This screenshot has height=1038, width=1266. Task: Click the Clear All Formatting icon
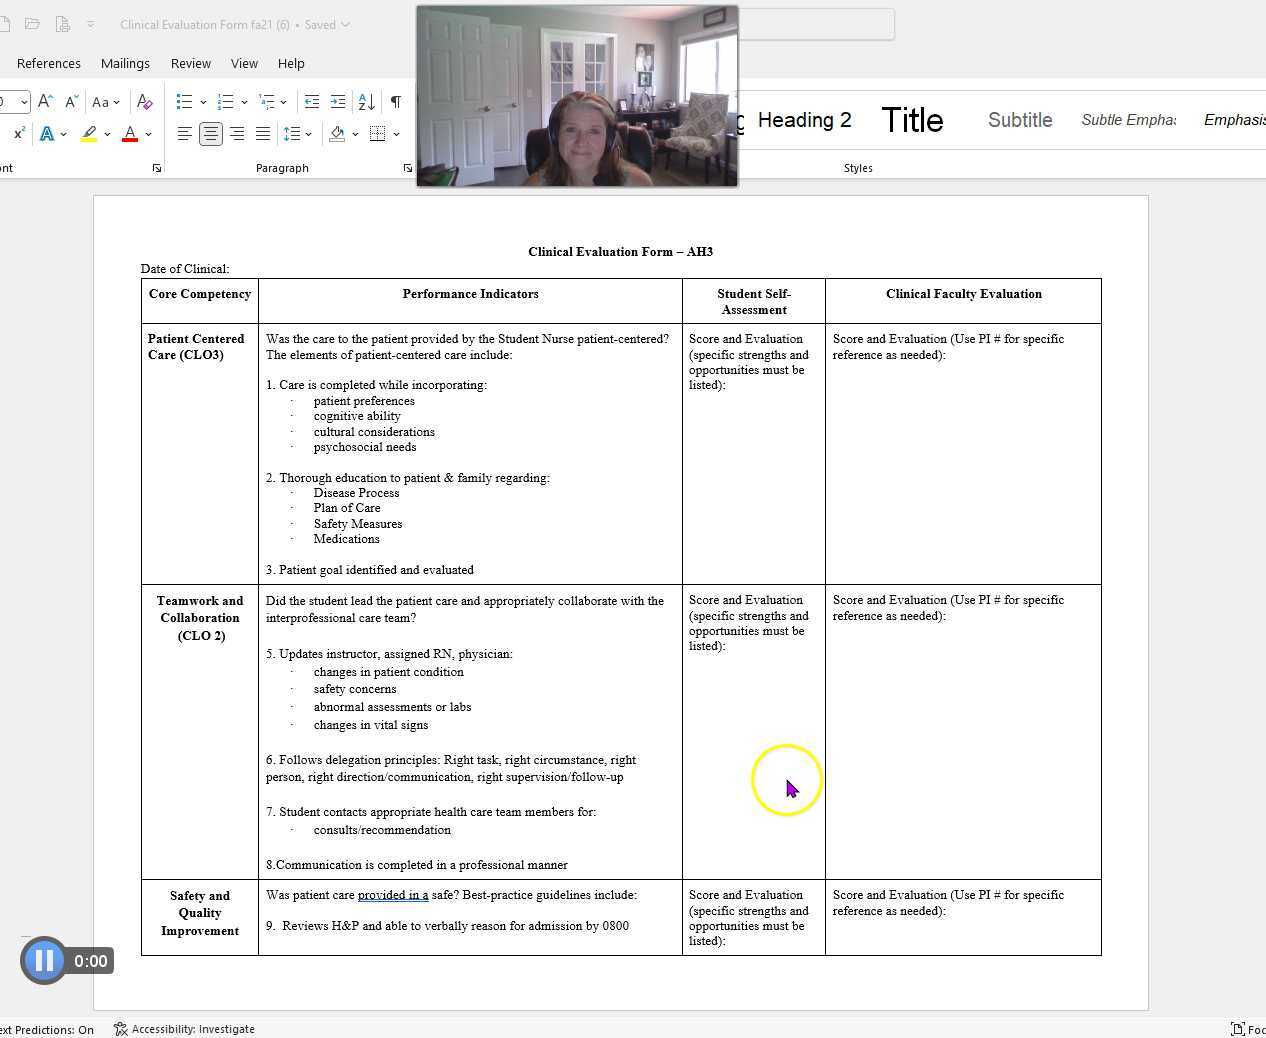click(144, 101)
